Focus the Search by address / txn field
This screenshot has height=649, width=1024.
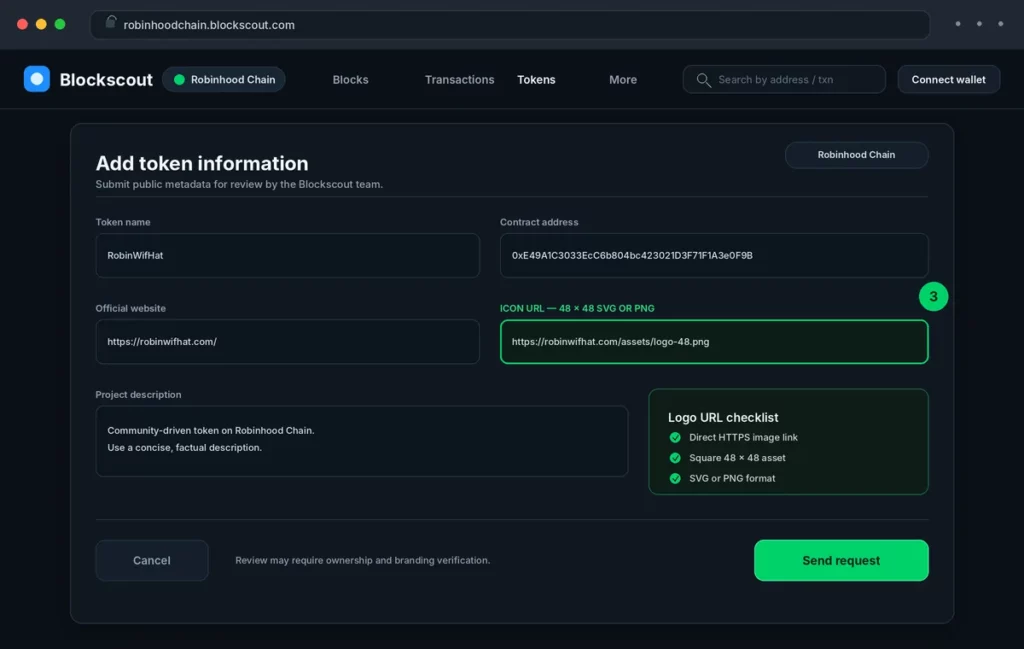coord(784,80)
